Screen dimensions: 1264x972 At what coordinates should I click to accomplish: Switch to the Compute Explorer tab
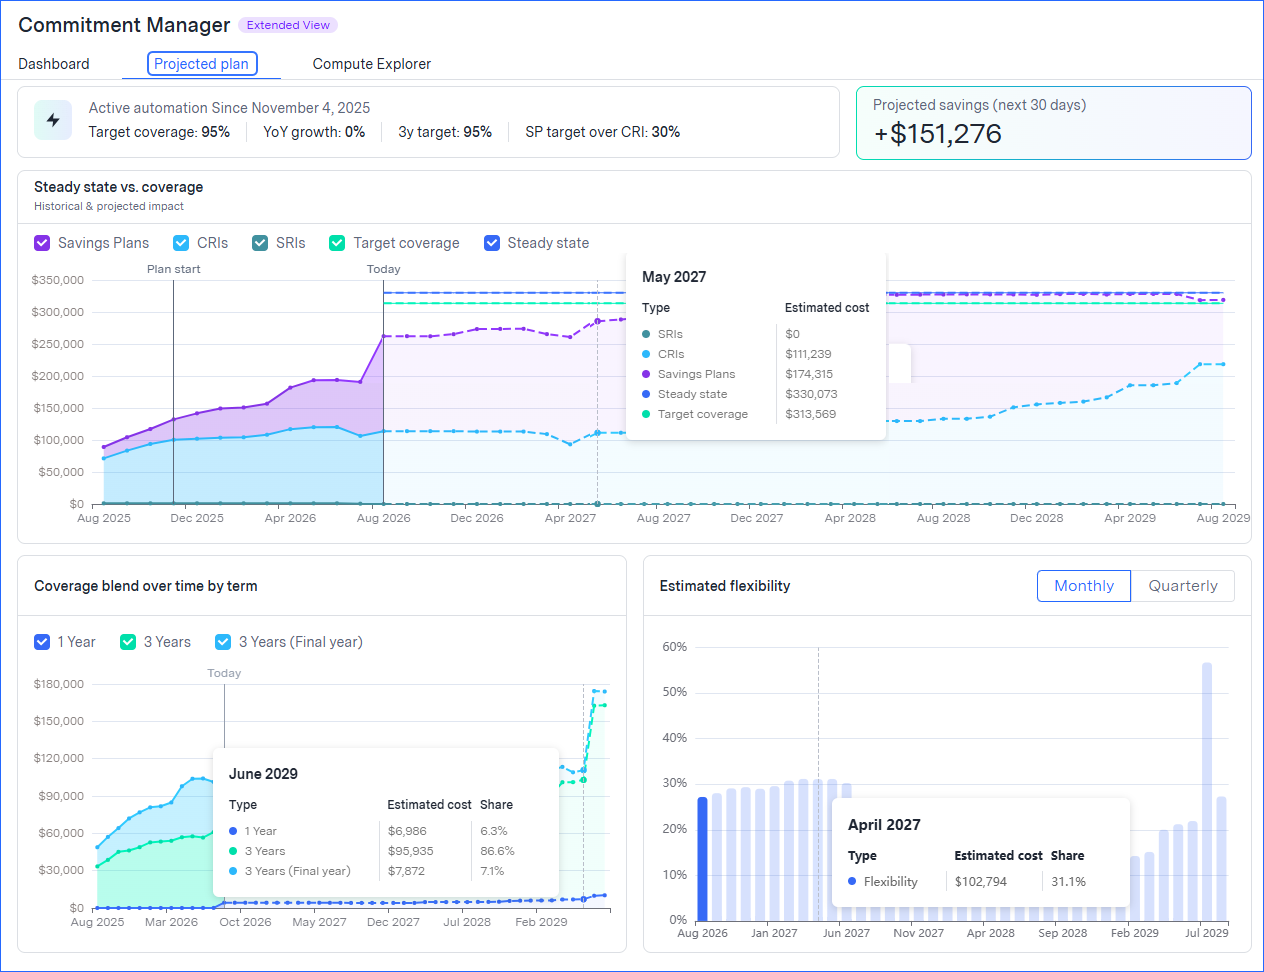click(x=372, y=64)
